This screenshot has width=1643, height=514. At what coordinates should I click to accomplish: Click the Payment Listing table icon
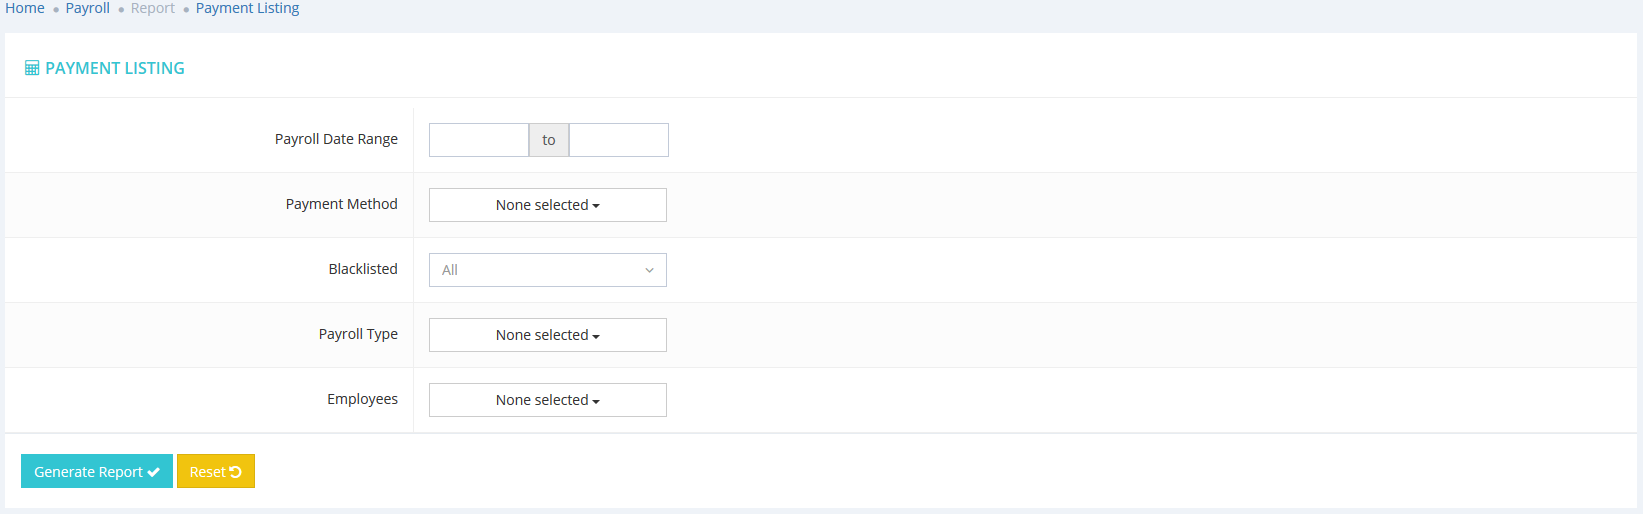click(x=32, y=68)
